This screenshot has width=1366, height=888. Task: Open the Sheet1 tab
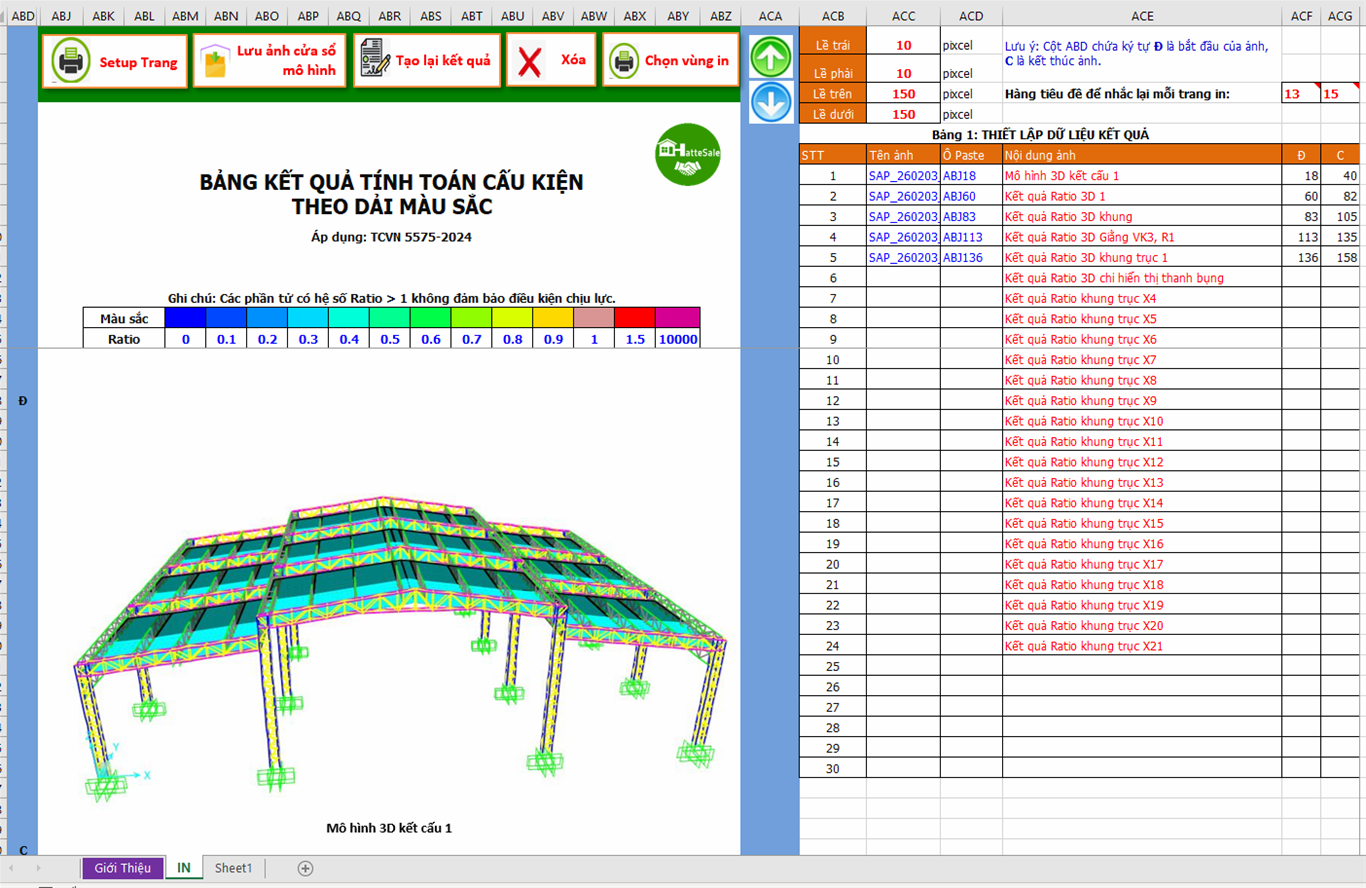coord(234,868)
